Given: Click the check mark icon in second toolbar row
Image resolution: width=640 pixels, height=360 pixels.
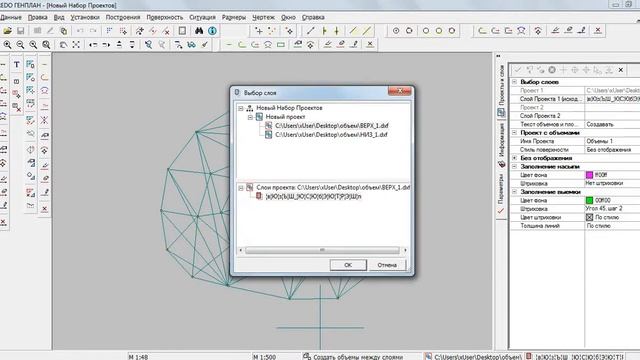Looking at the screenshot, I should (x=204, y=44).
